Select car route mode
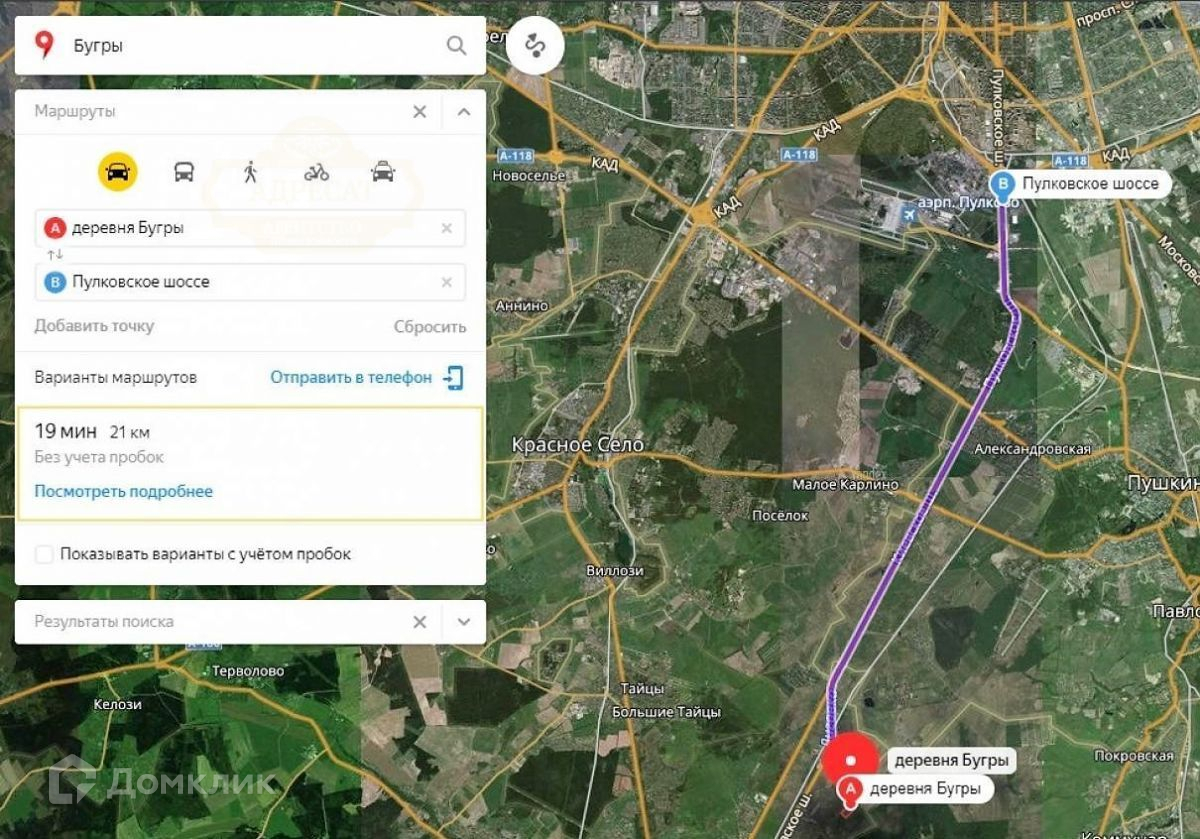 point(118,172)
